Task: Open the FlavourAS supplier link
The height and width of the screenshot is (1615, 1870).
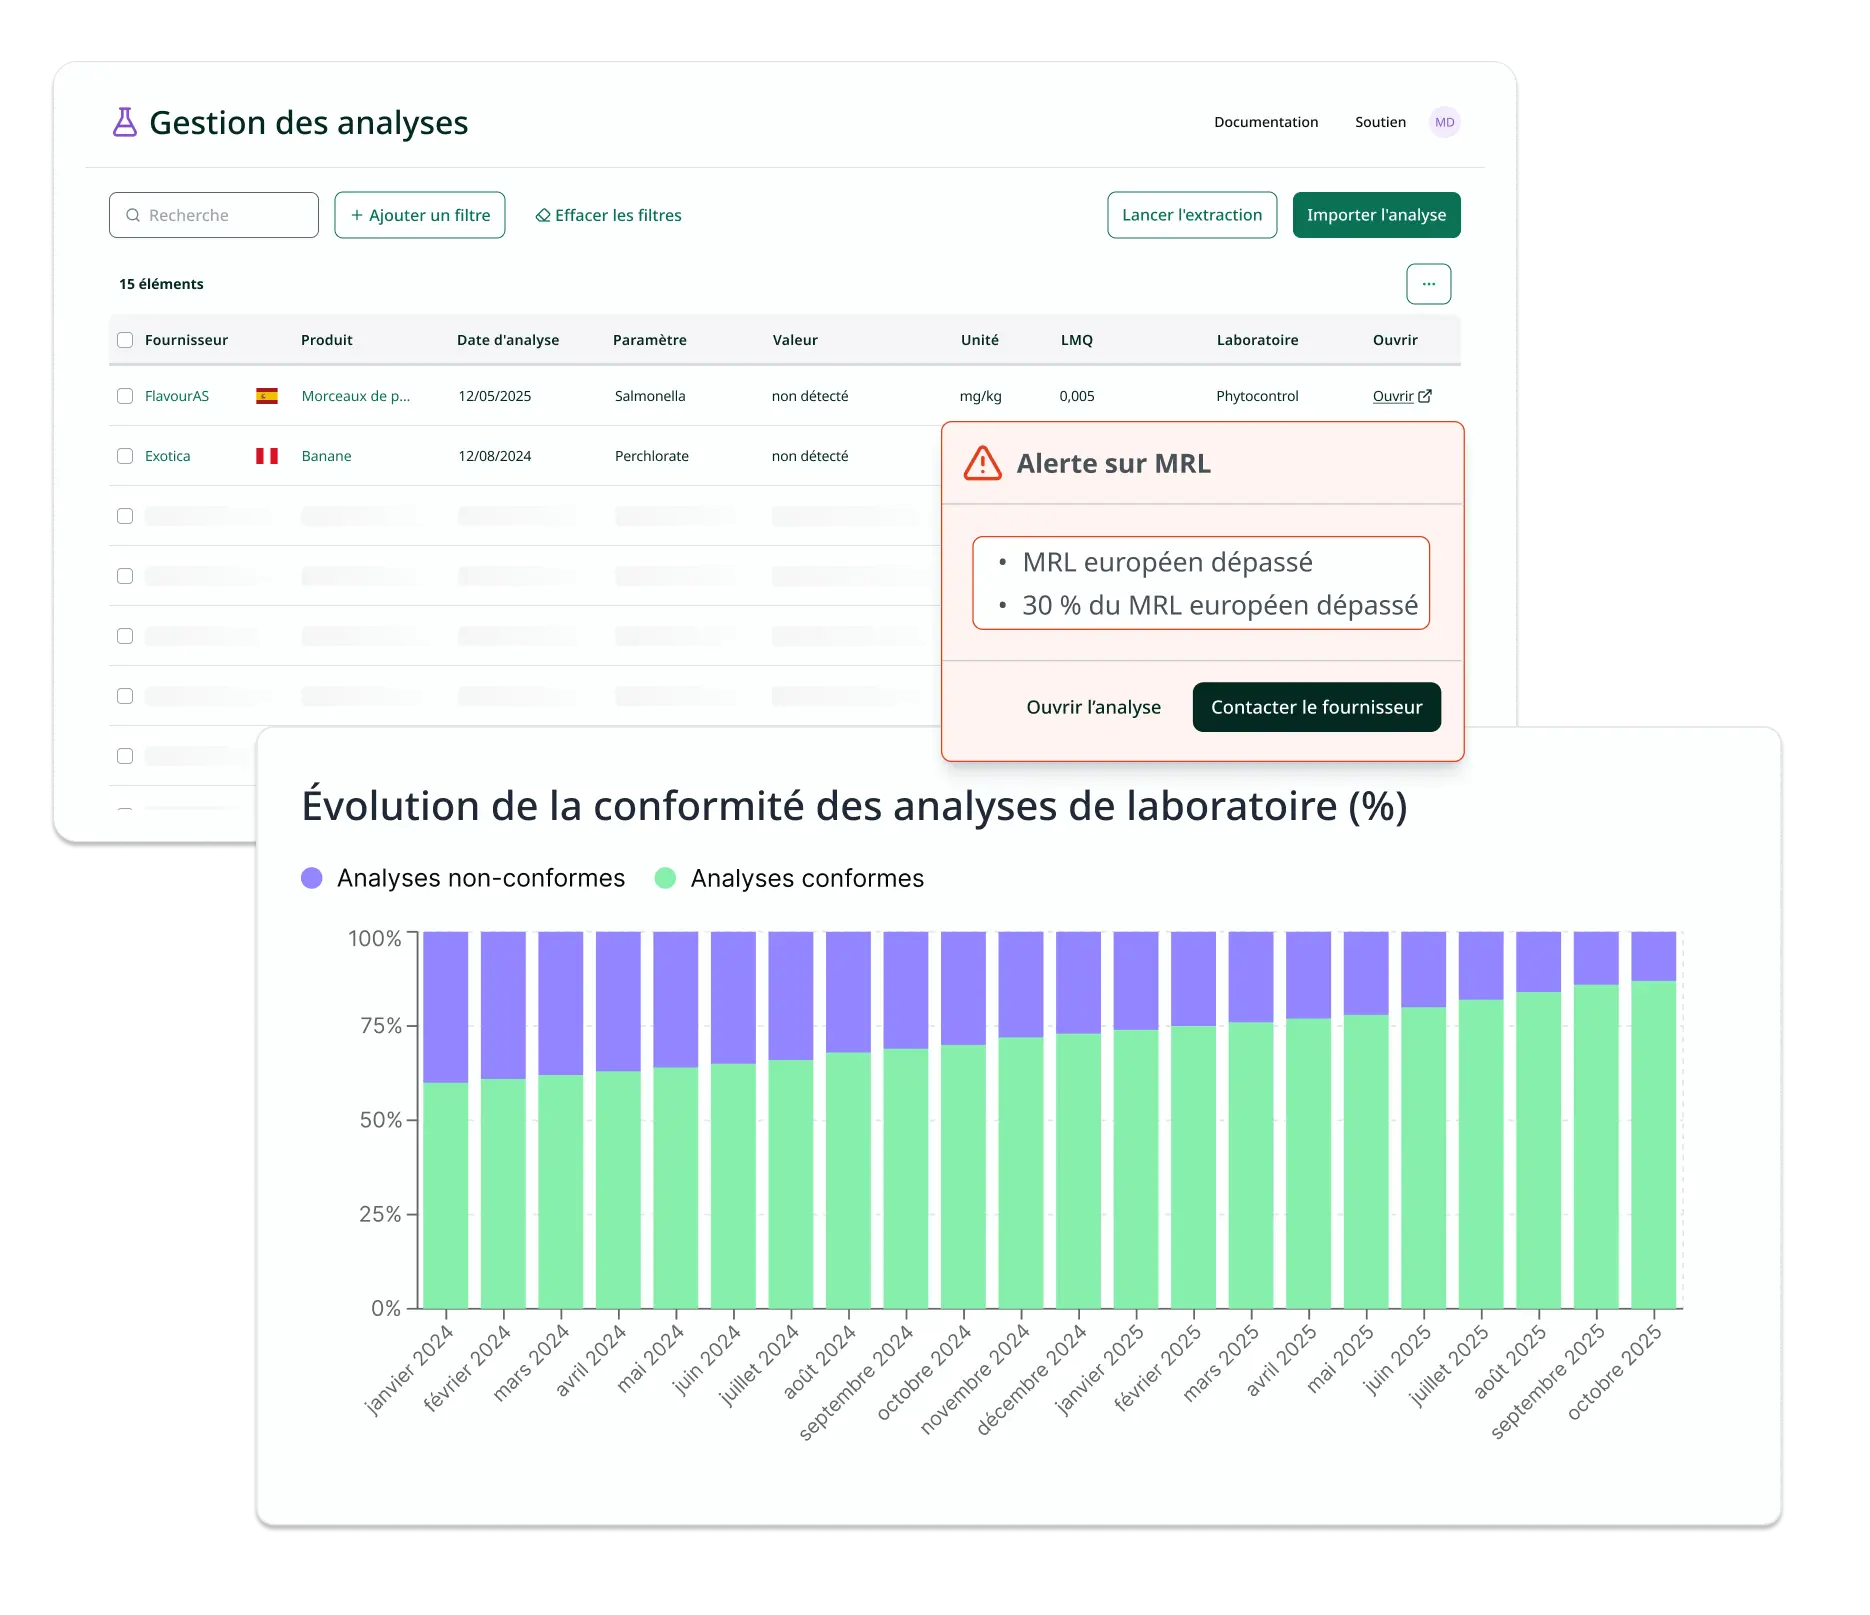Action: 177,396
